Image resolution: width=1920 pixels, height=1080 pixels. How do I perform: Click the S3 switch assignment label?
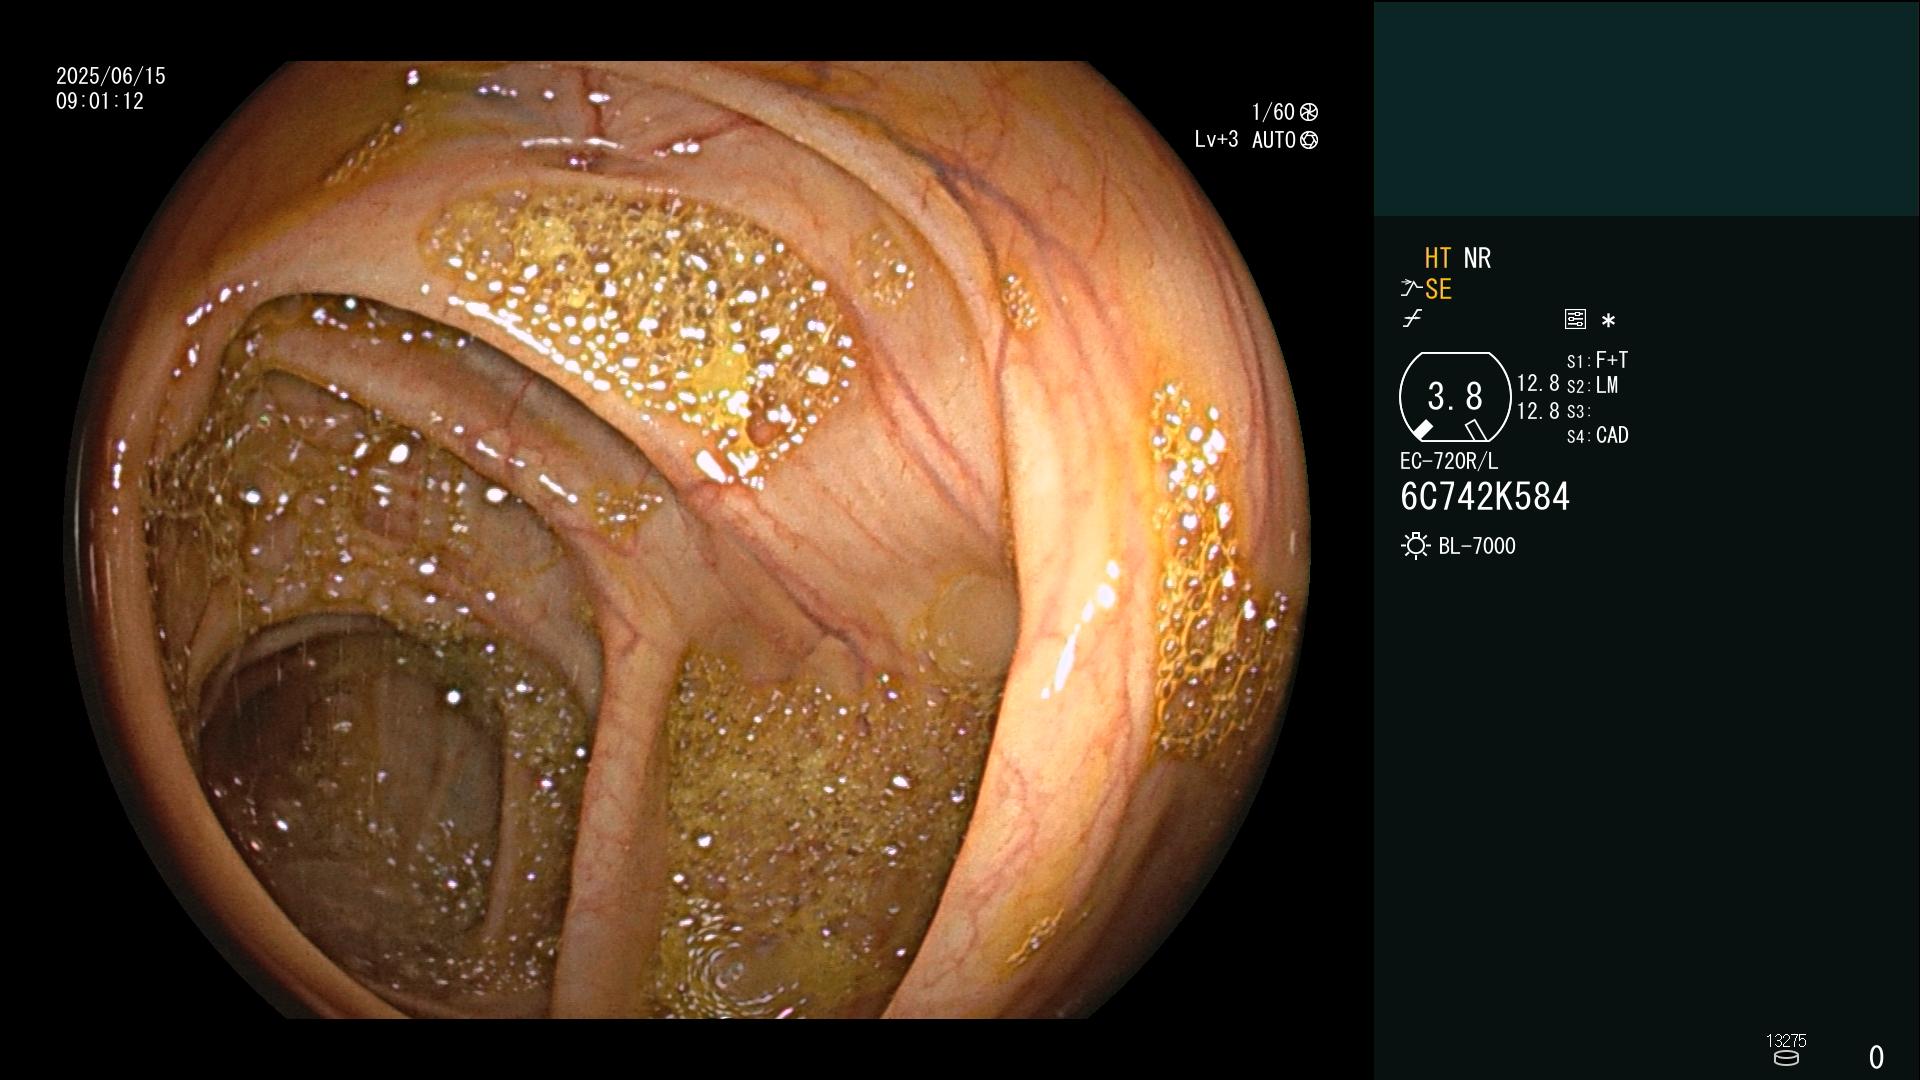pos(1578,411)
